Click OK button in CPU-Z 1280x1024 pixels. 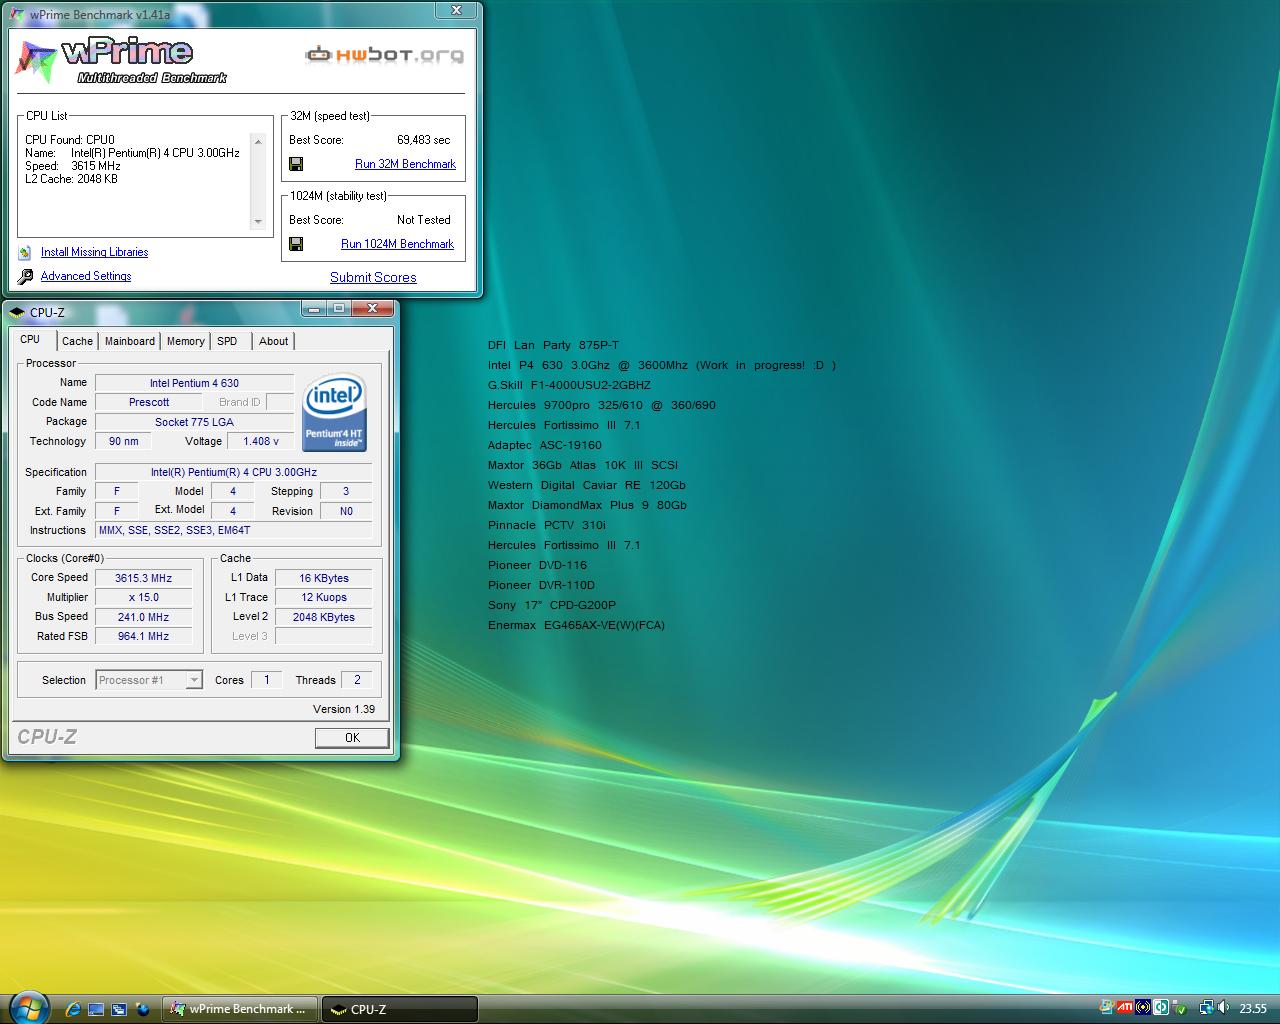tap(352, 737)
